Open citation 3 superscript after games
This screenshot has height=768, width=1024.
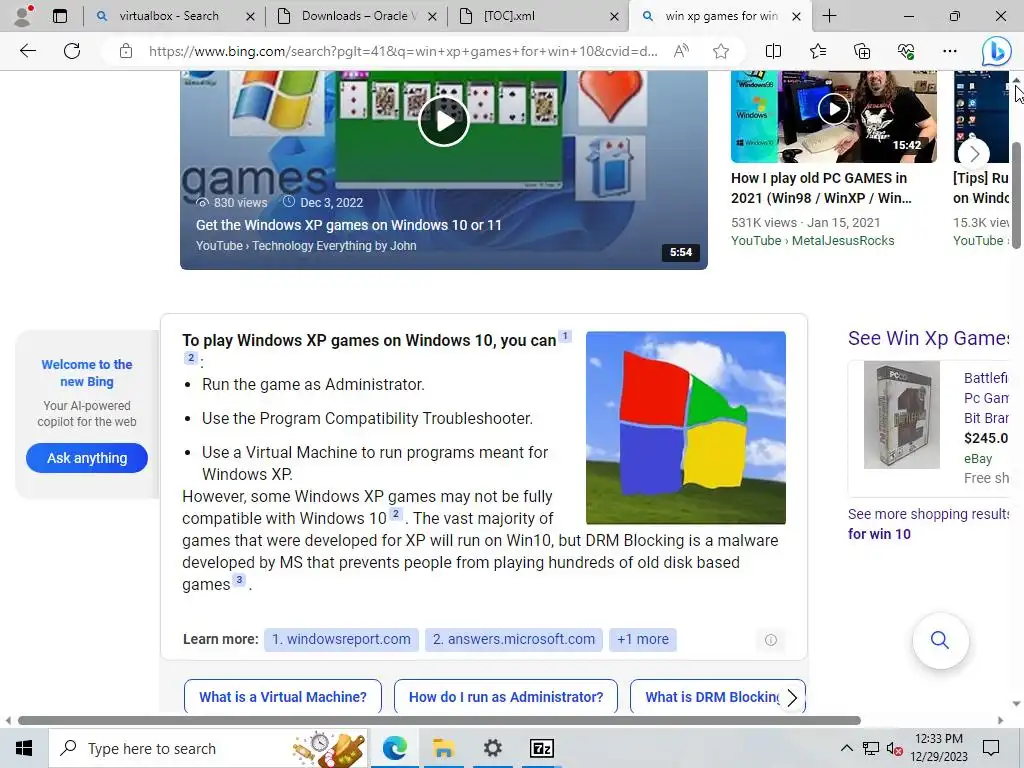pos(240,580)
